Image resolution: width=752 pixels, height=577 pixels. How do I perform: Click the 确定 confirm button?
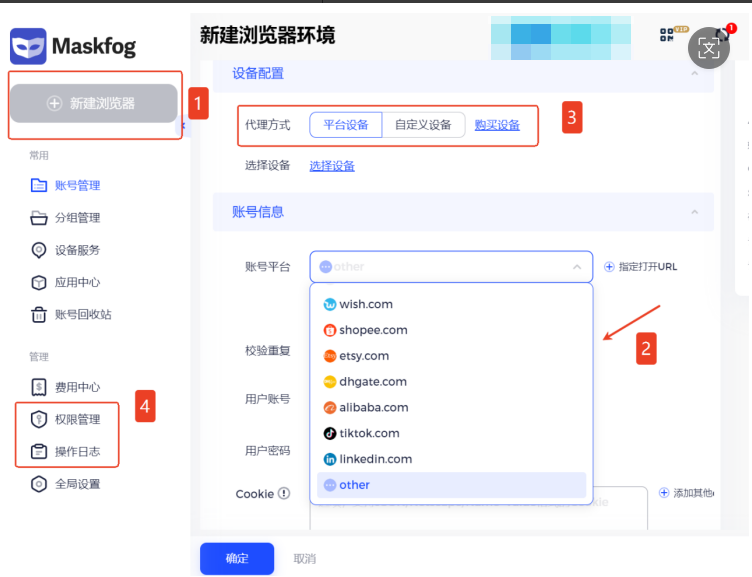236,558
